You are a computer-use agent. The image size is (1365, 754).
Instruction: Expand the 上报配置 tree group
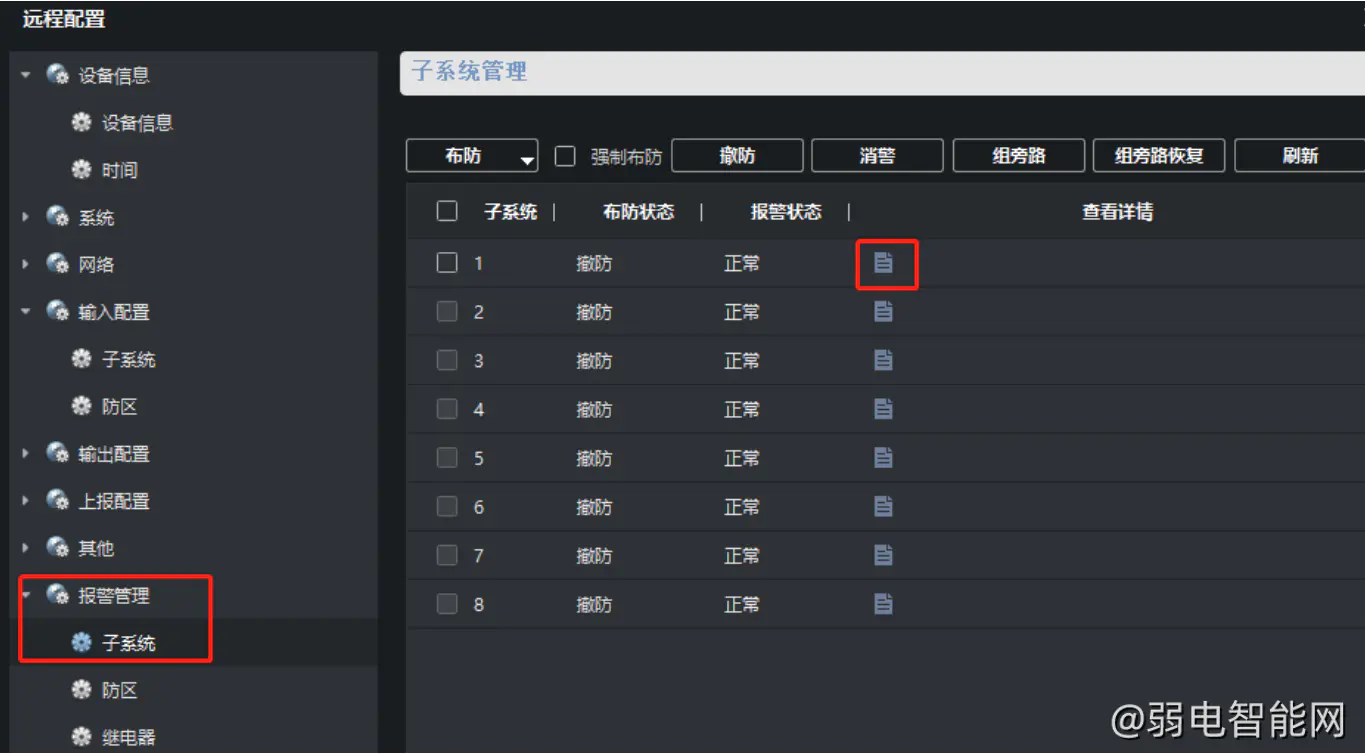[26, 501]
